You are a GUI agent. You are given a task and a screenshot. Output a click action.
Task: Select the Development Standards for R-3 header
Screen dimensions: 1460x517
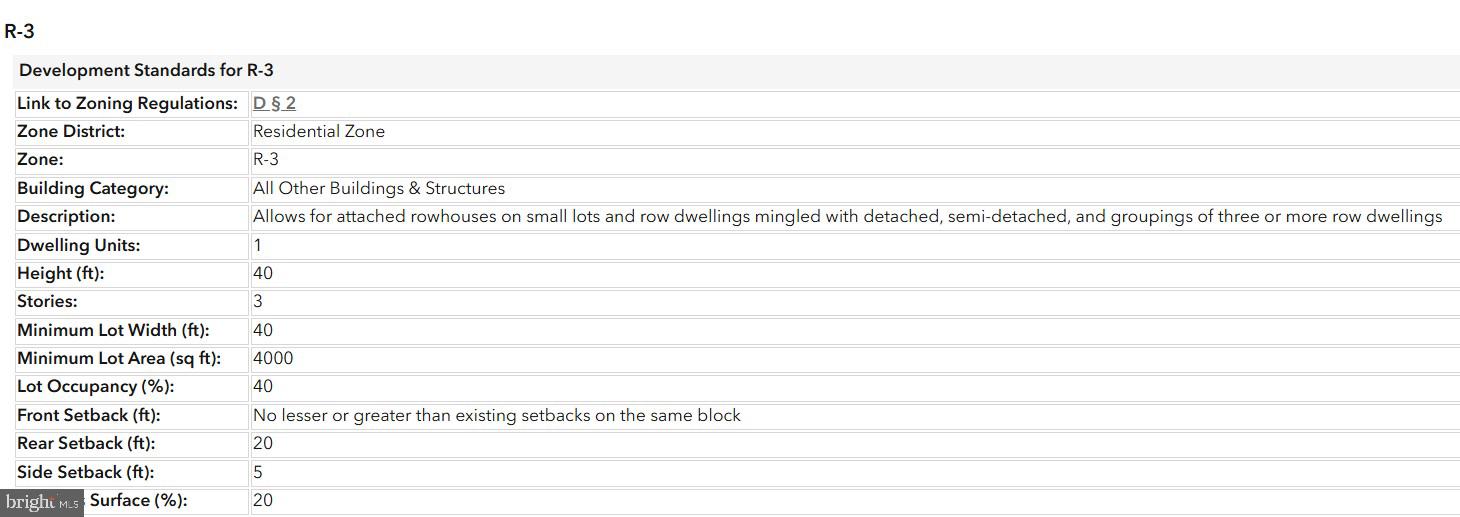146,70
